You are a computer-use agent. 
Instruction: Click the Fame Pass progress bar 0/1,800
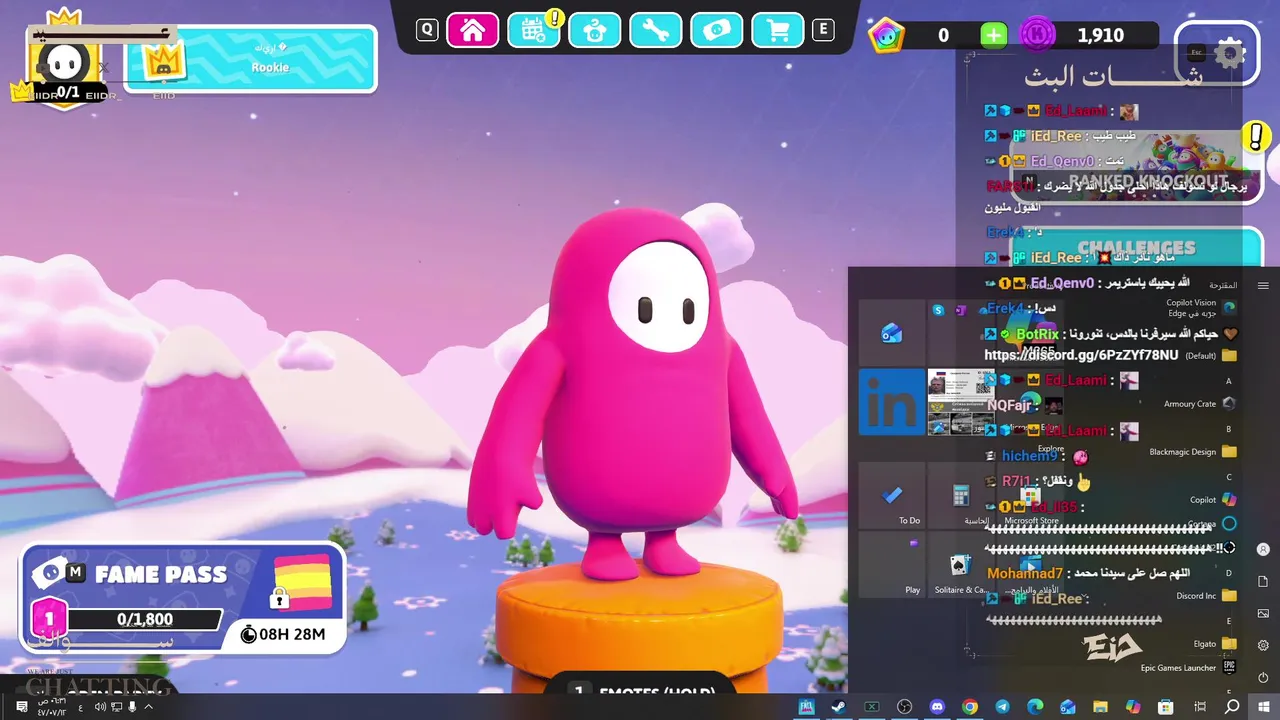(x=145, y=620)
